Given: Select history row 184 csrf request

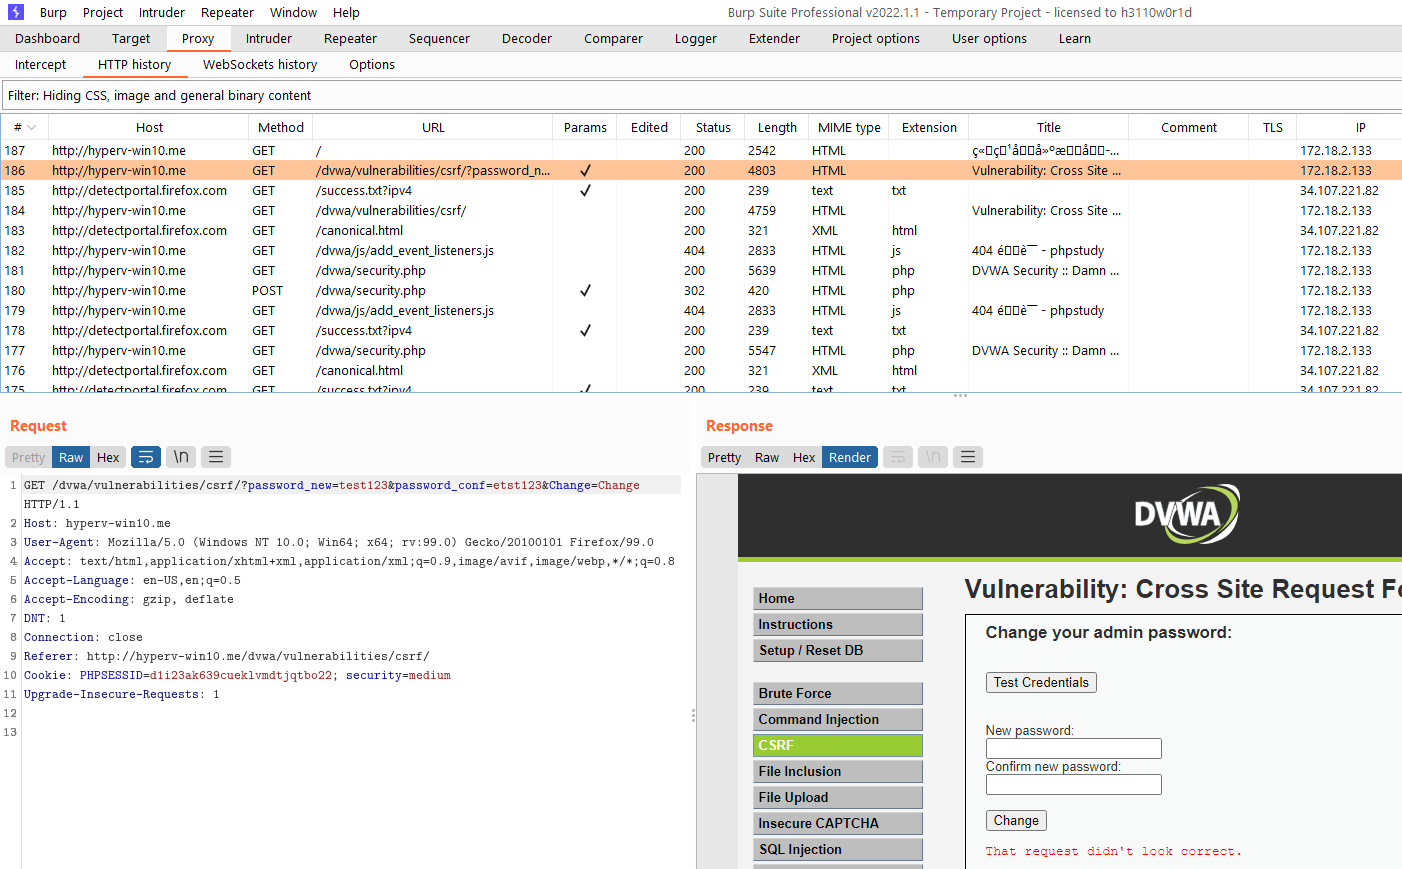Looking at the screenshot, I should pyautogui.click(x=700, y=210).
